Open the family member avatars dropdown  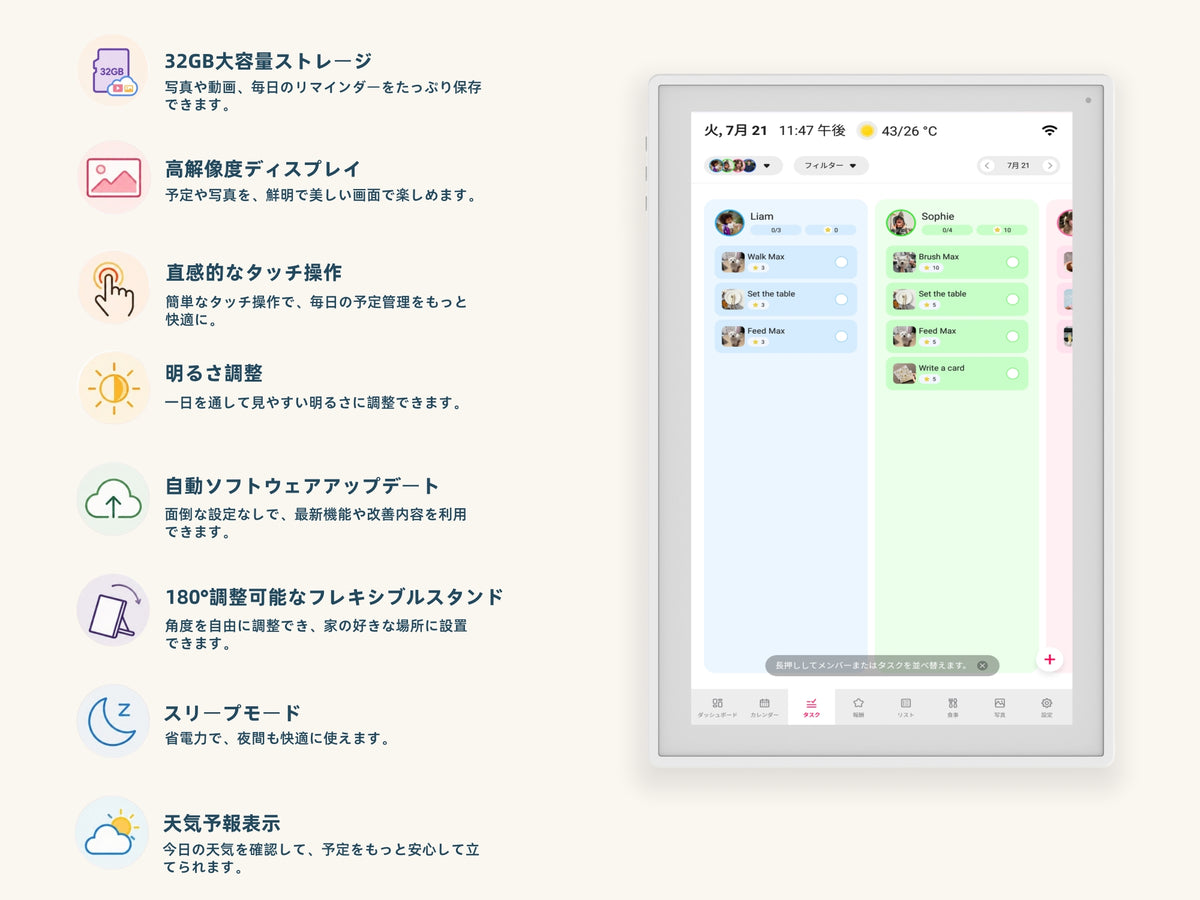coord(743,166)
